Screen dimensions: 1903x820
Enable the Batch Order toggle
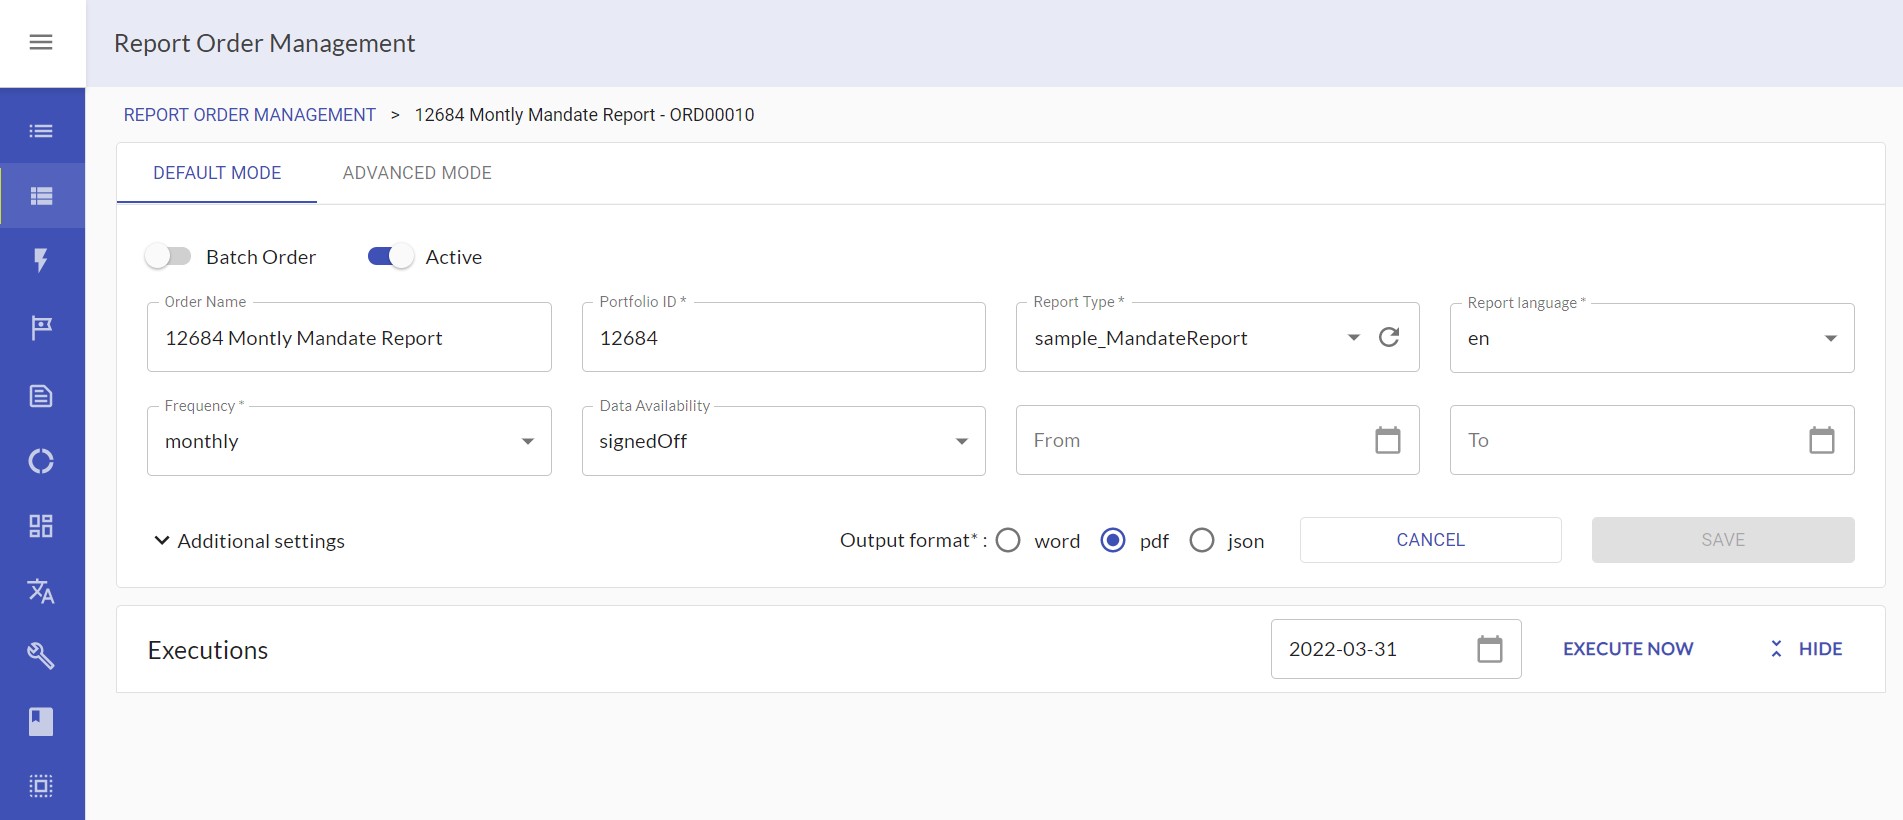click(168, 257)
